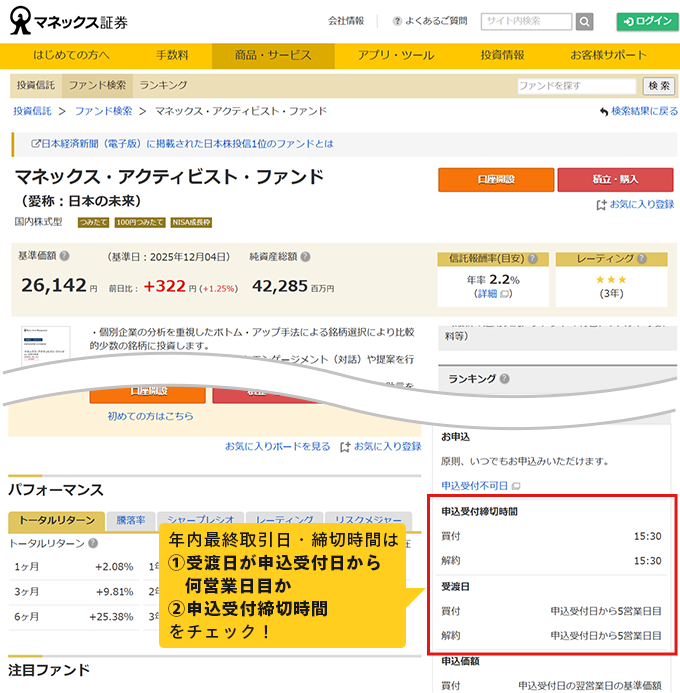The width and height of the screenshot is (680, 693).
Task: Click NISA成長枠 tag
Action: 191,222
